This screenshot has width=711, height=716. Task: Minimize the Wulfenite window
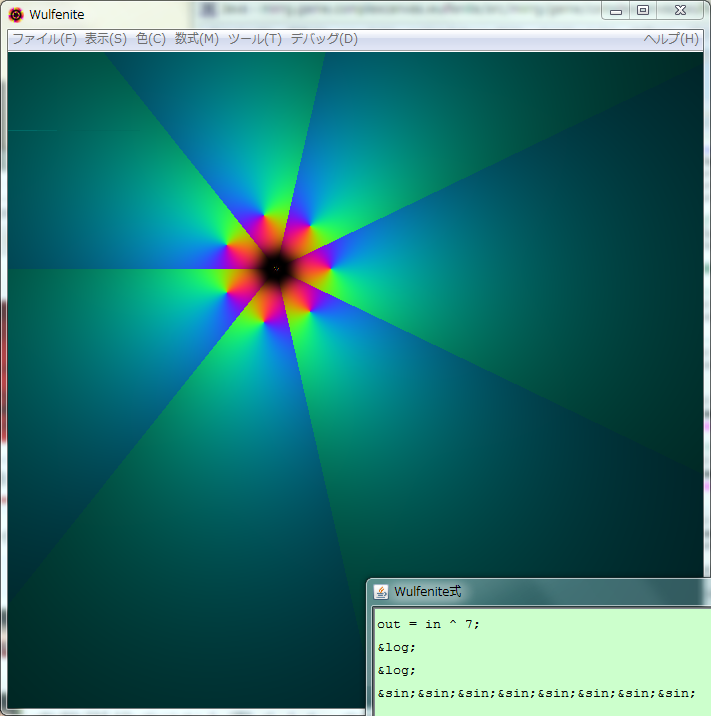[616, 11]
